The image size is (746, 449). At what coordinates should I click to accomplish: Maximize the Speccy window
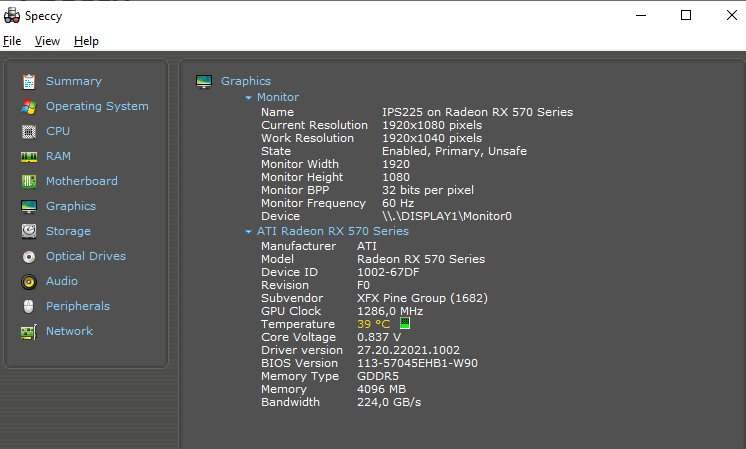686,15
